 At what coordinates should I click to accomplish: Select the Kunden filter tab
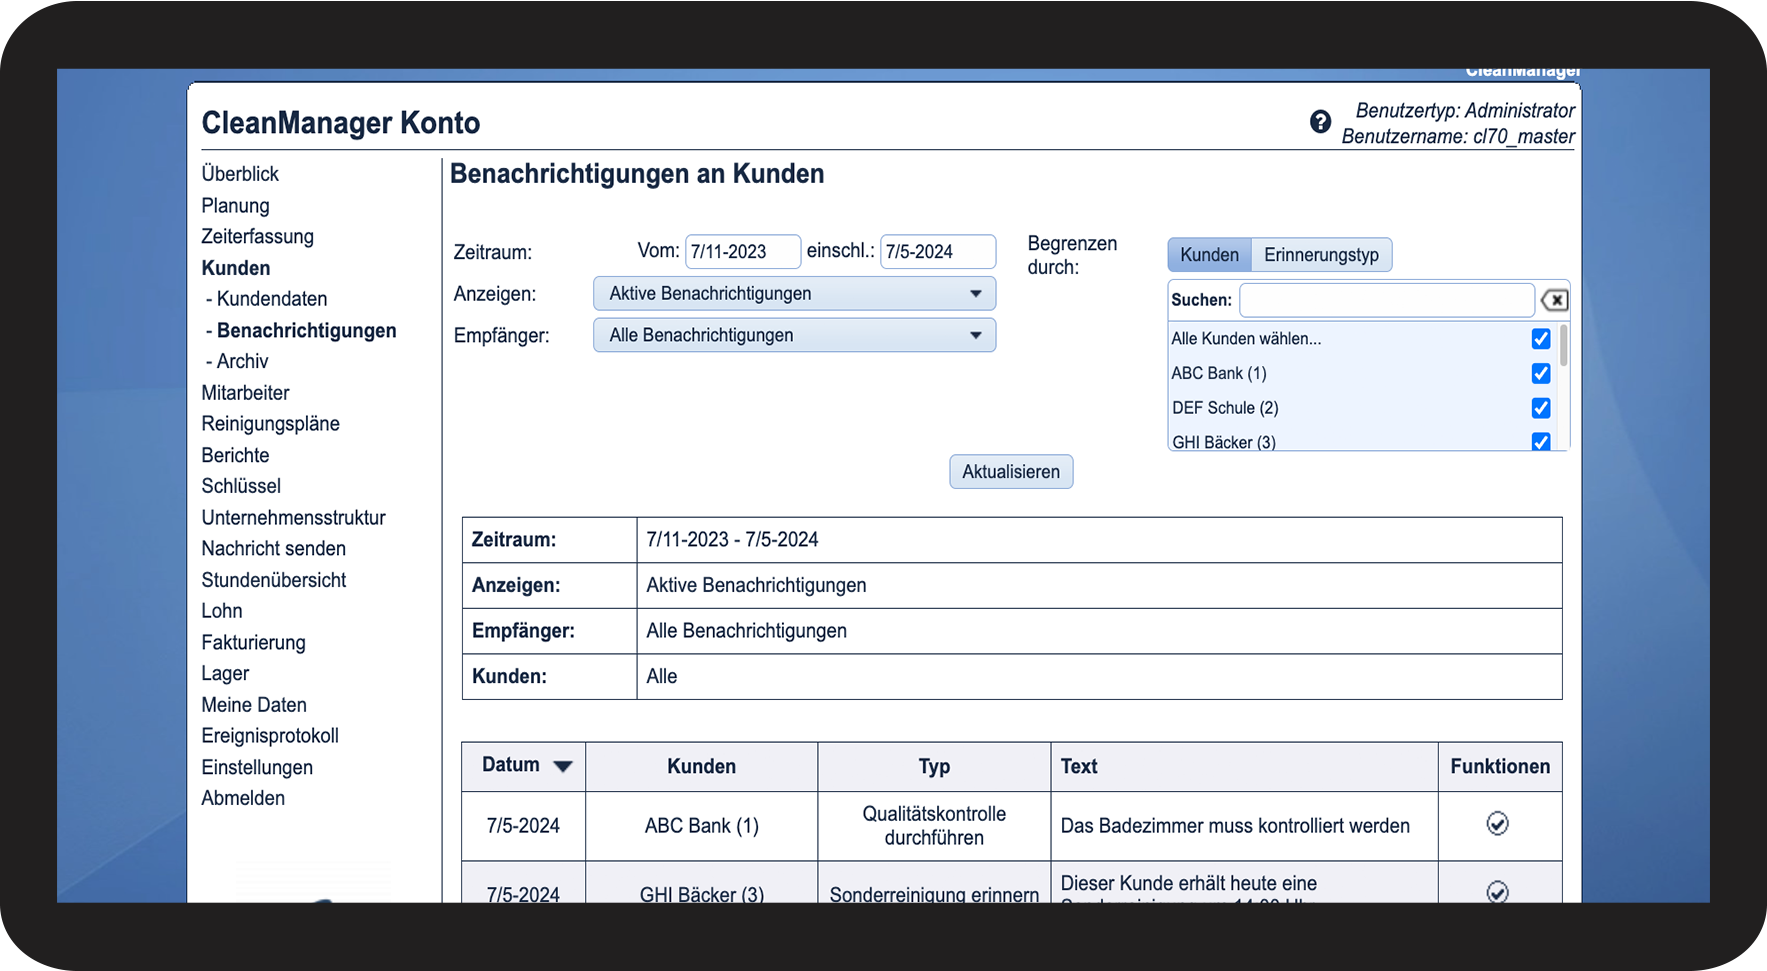click(1209, 255)
